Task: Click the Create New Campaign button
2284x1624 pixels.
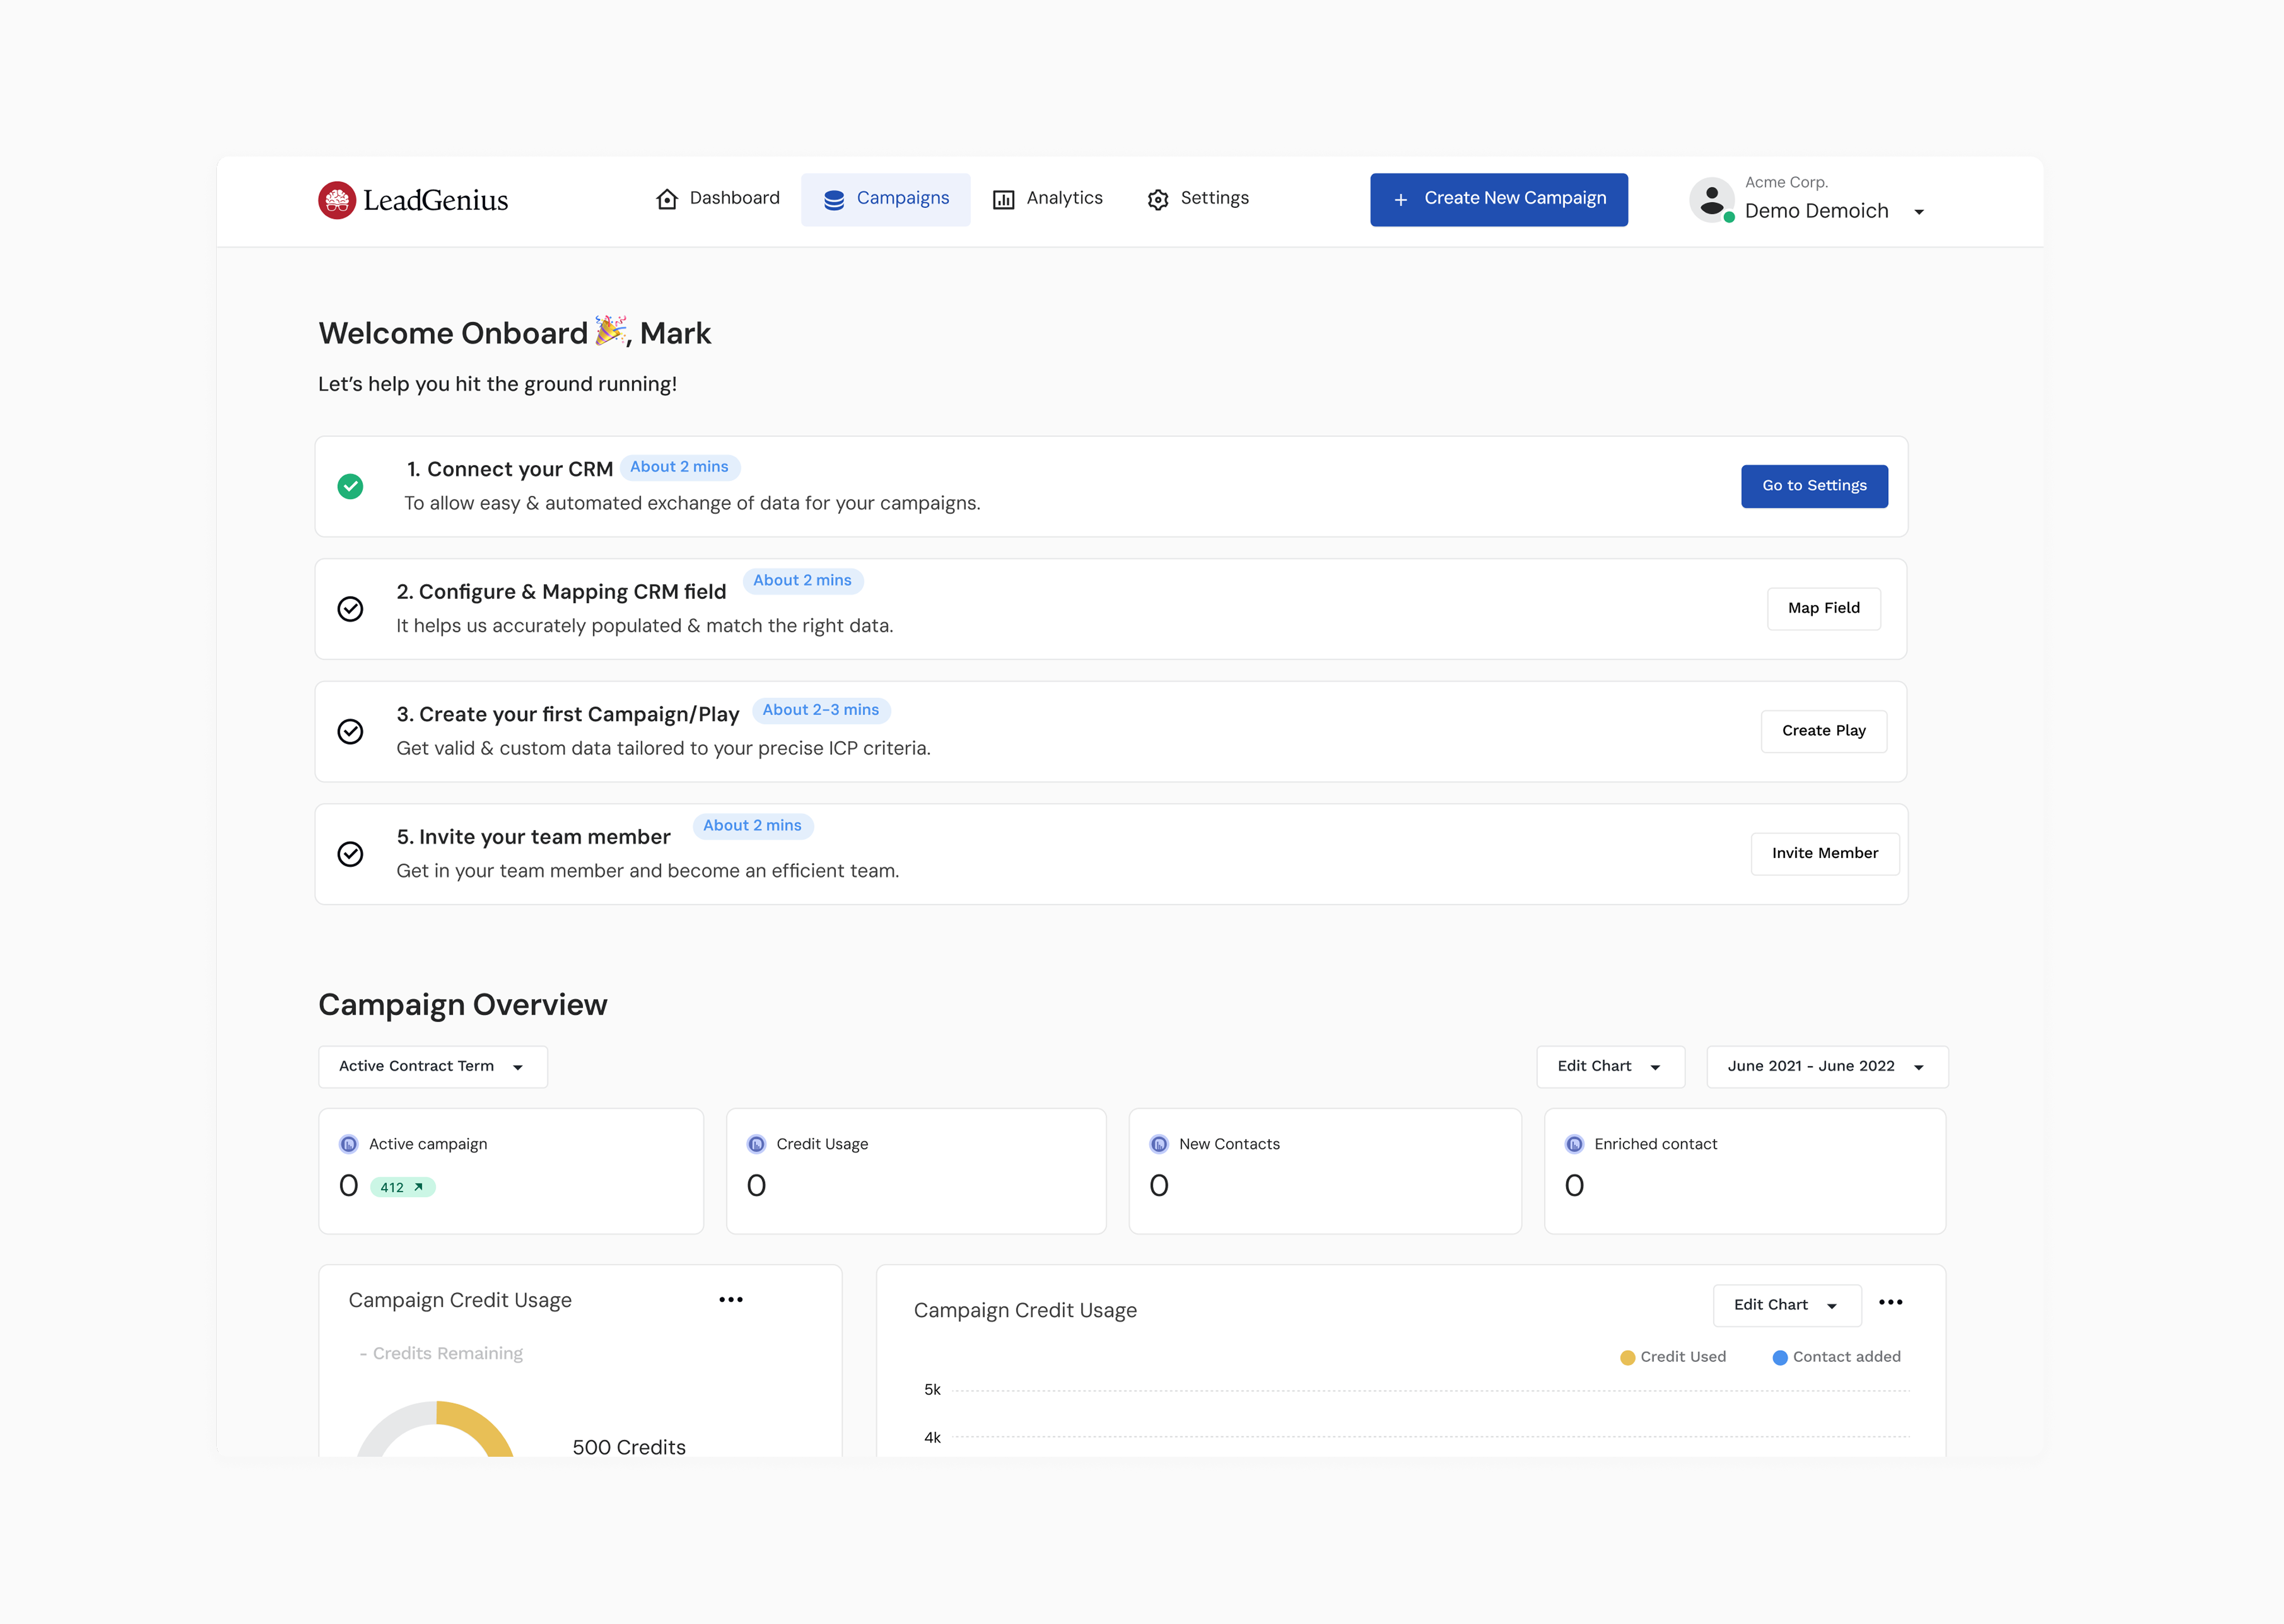Action: click(x=1498, y=199)
